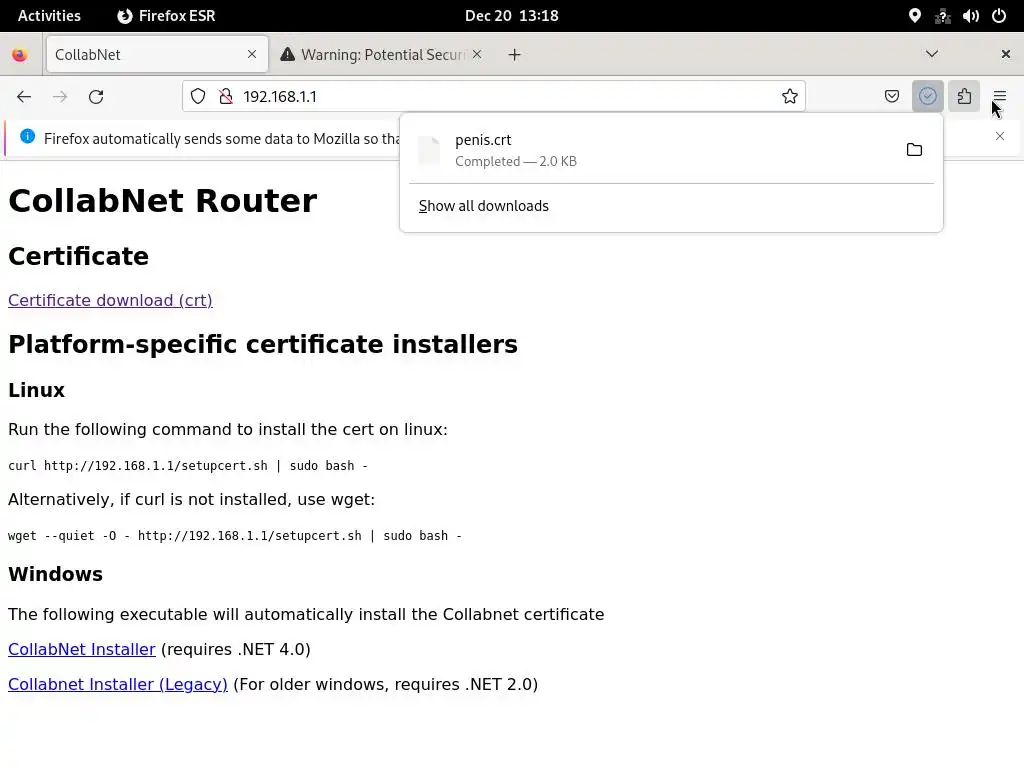This screenshot has height=768, width=1024.
Task: Click the info icon in notification bar
Action: point(27,136)
